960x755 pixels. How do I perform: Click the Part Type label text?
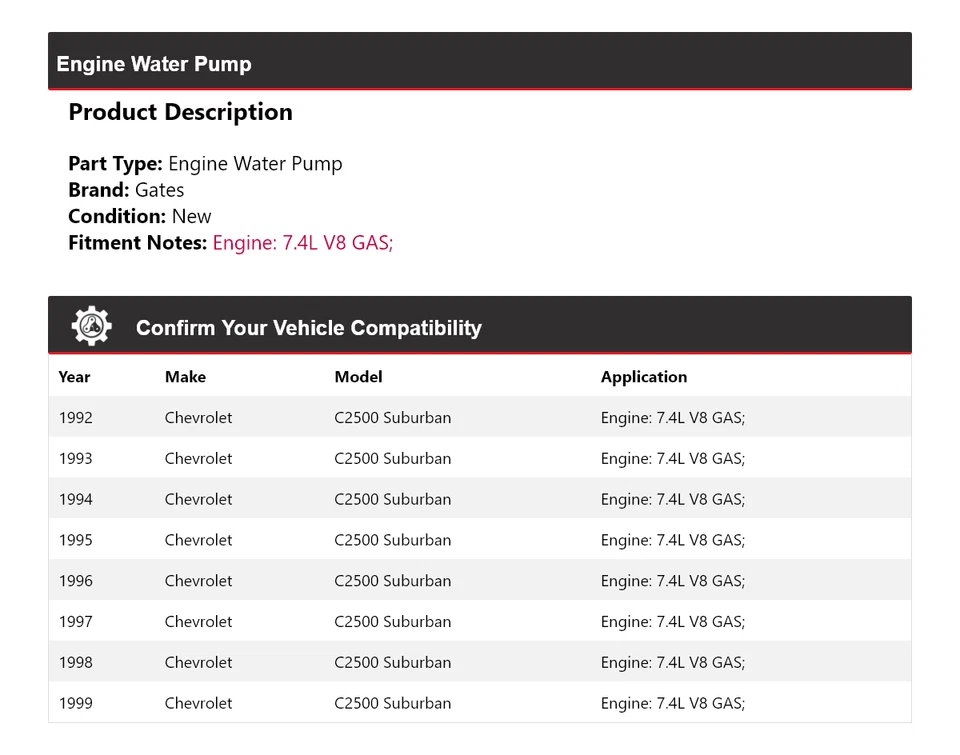[x=115, y=164]
